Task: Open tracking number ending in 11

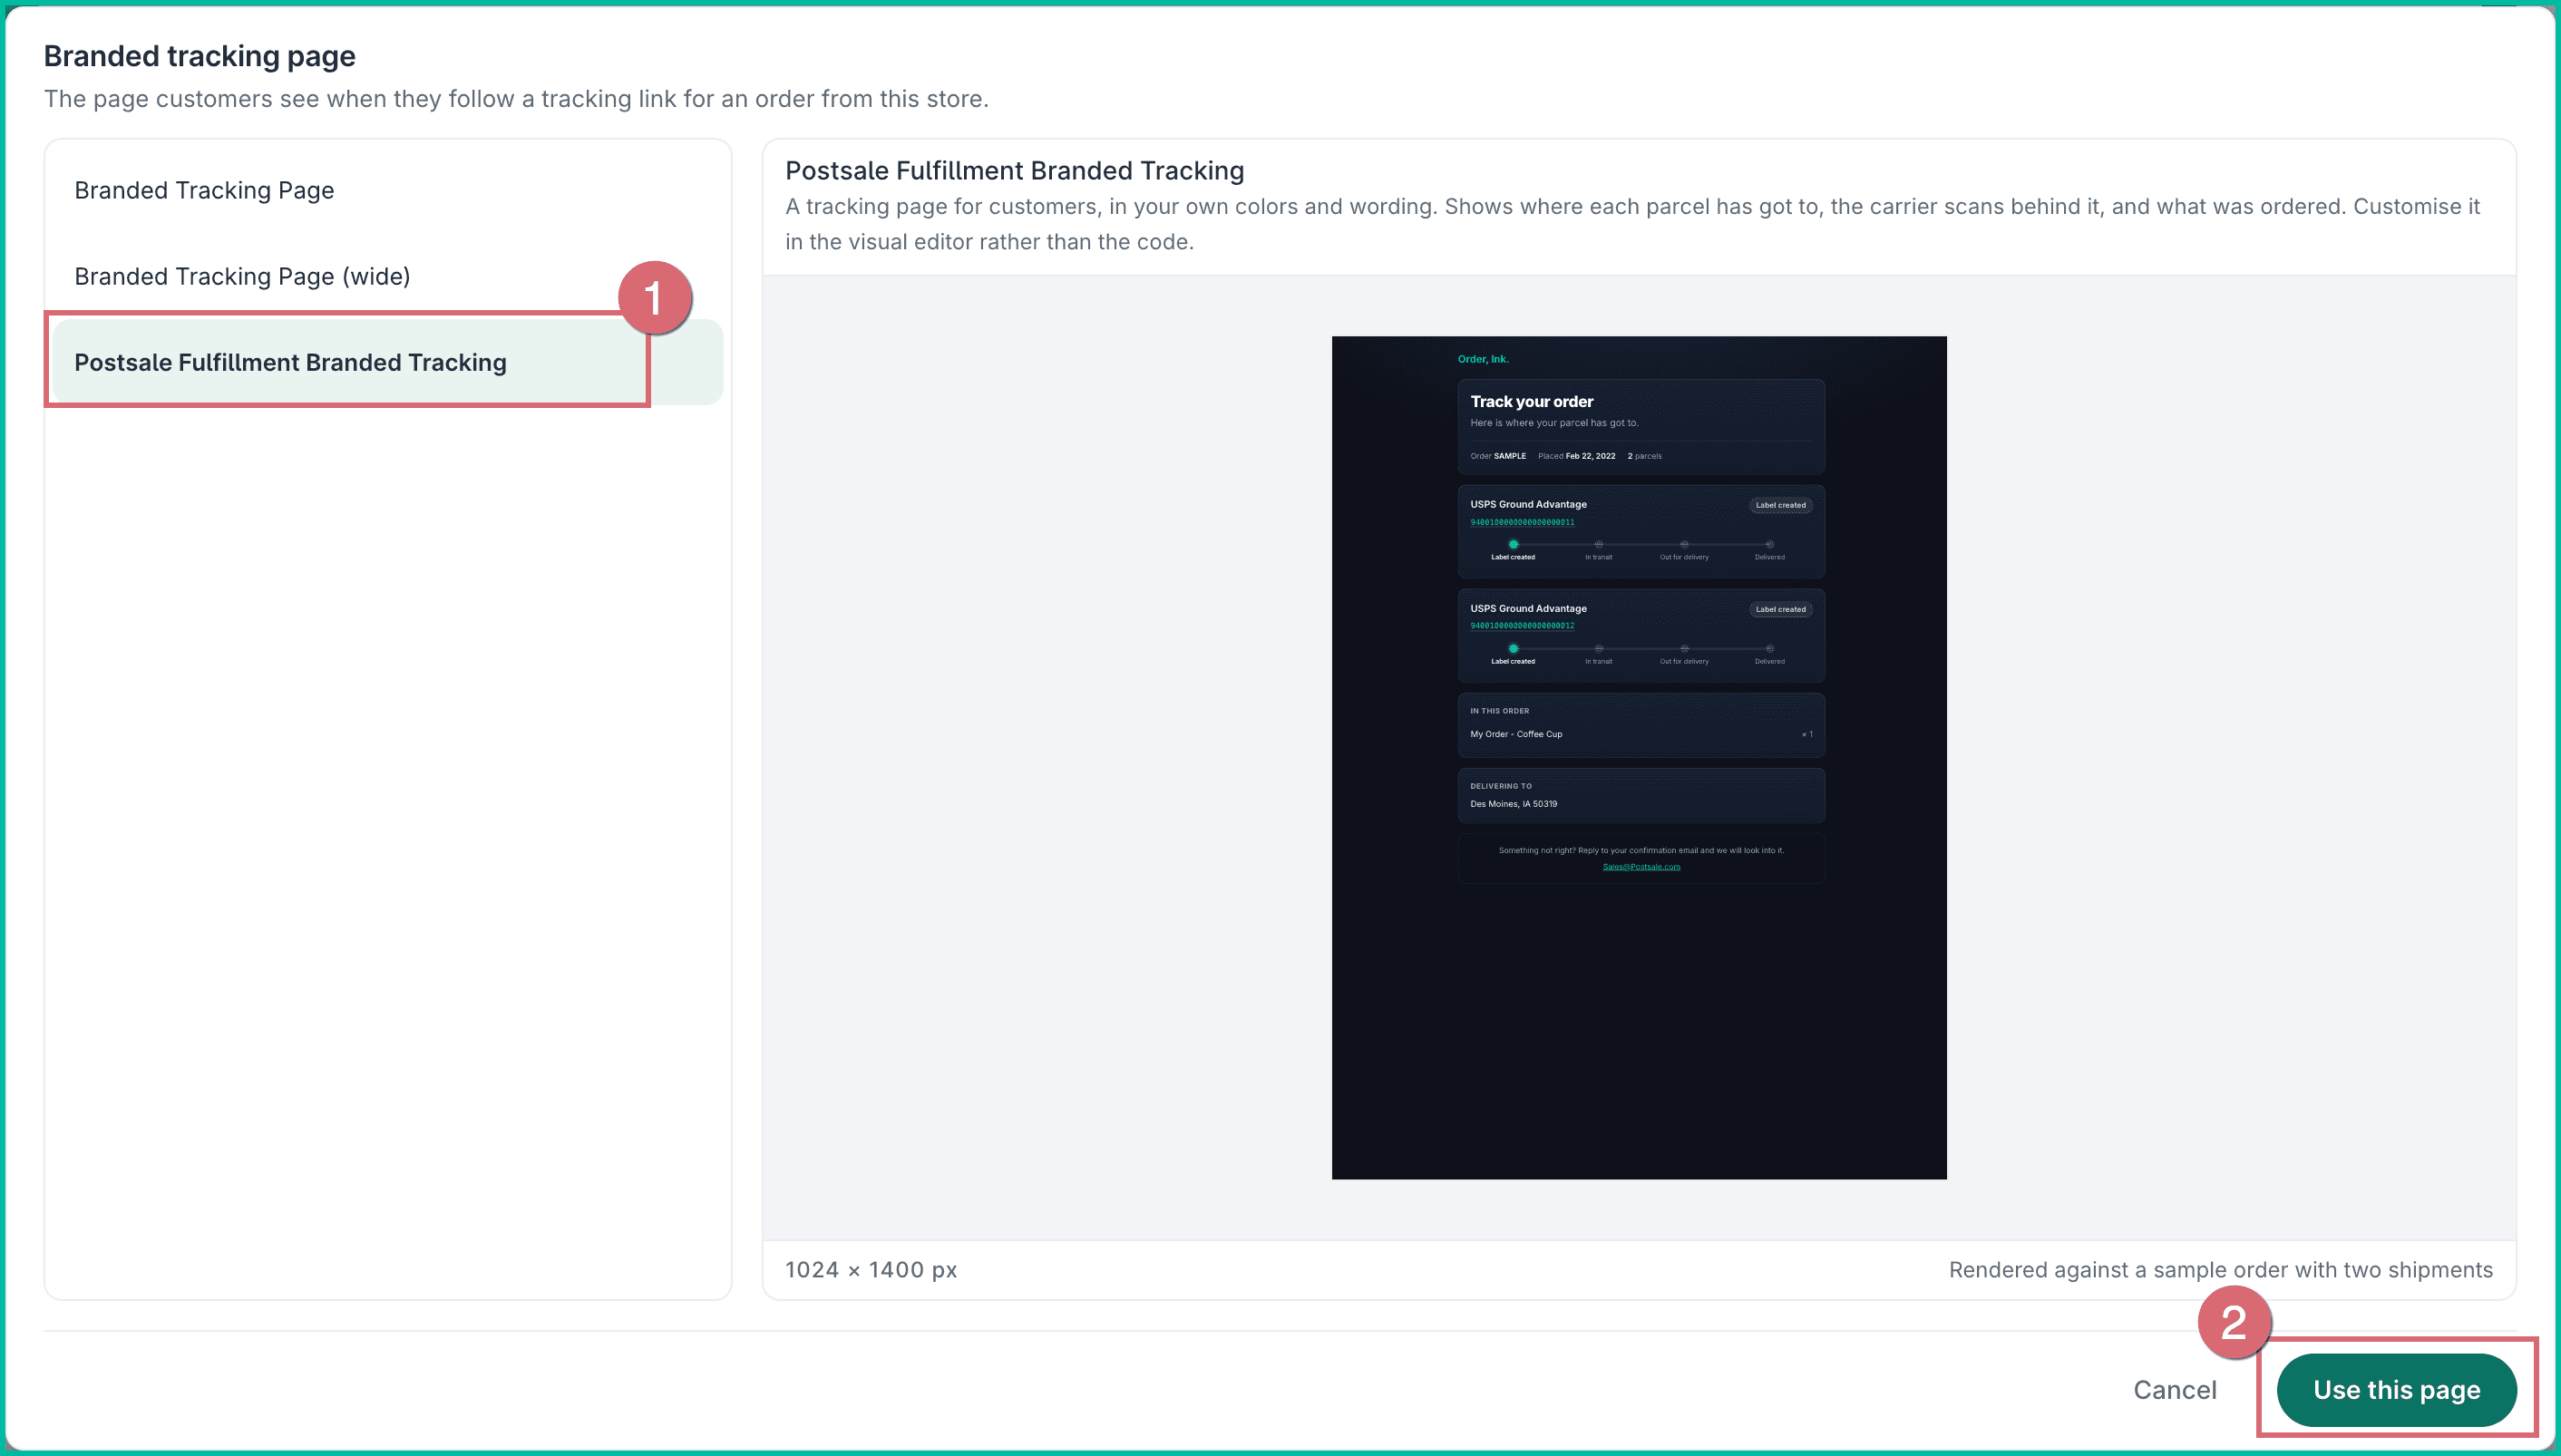Action: coord(1522,522)
